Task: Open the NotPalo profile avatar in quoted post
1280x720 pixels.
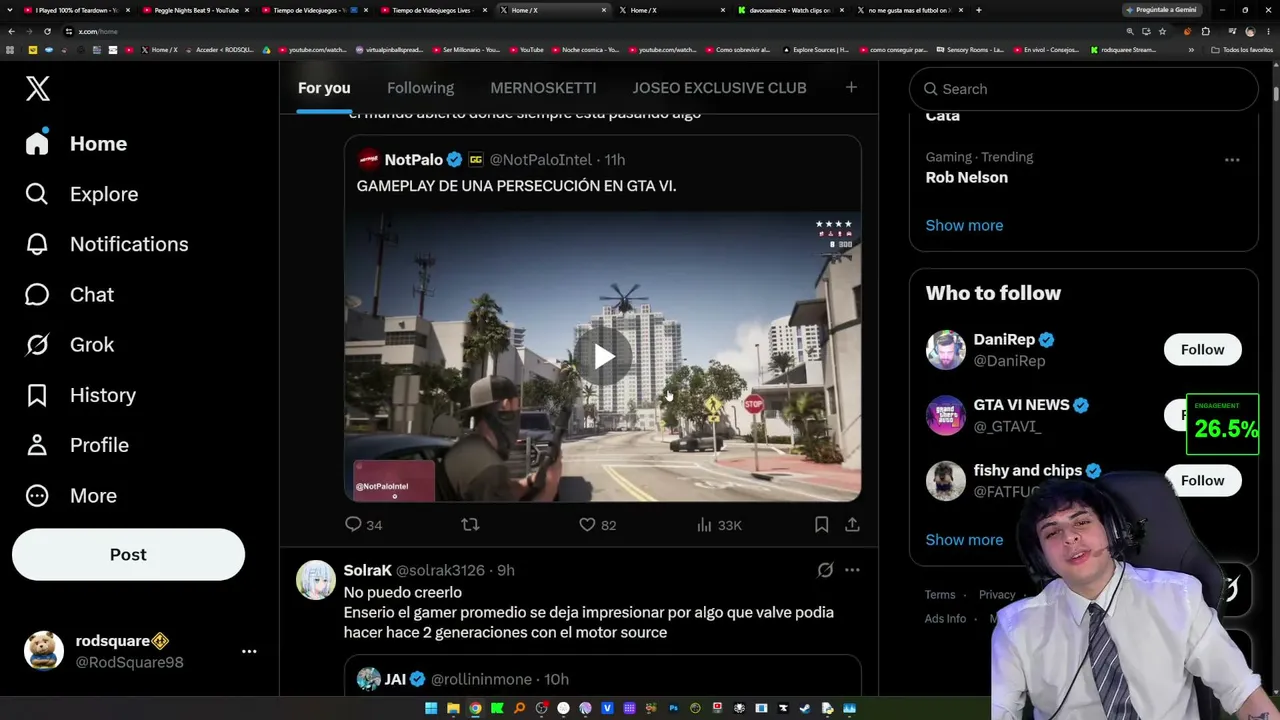Action: [368, 160]
